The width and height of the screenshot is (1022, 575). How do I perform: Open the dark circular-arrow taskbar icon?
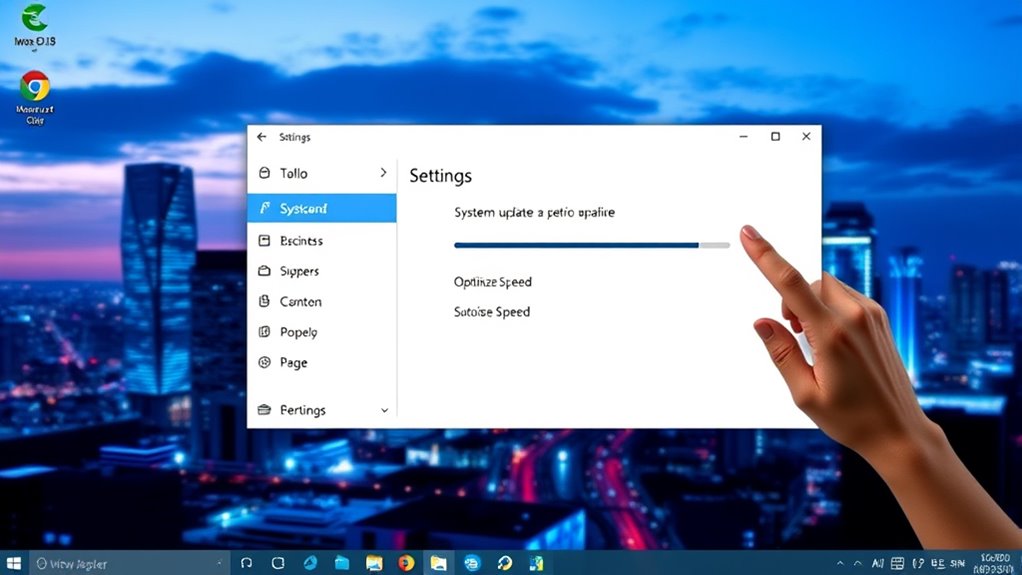pyautogui.click(x=504, y=563)
